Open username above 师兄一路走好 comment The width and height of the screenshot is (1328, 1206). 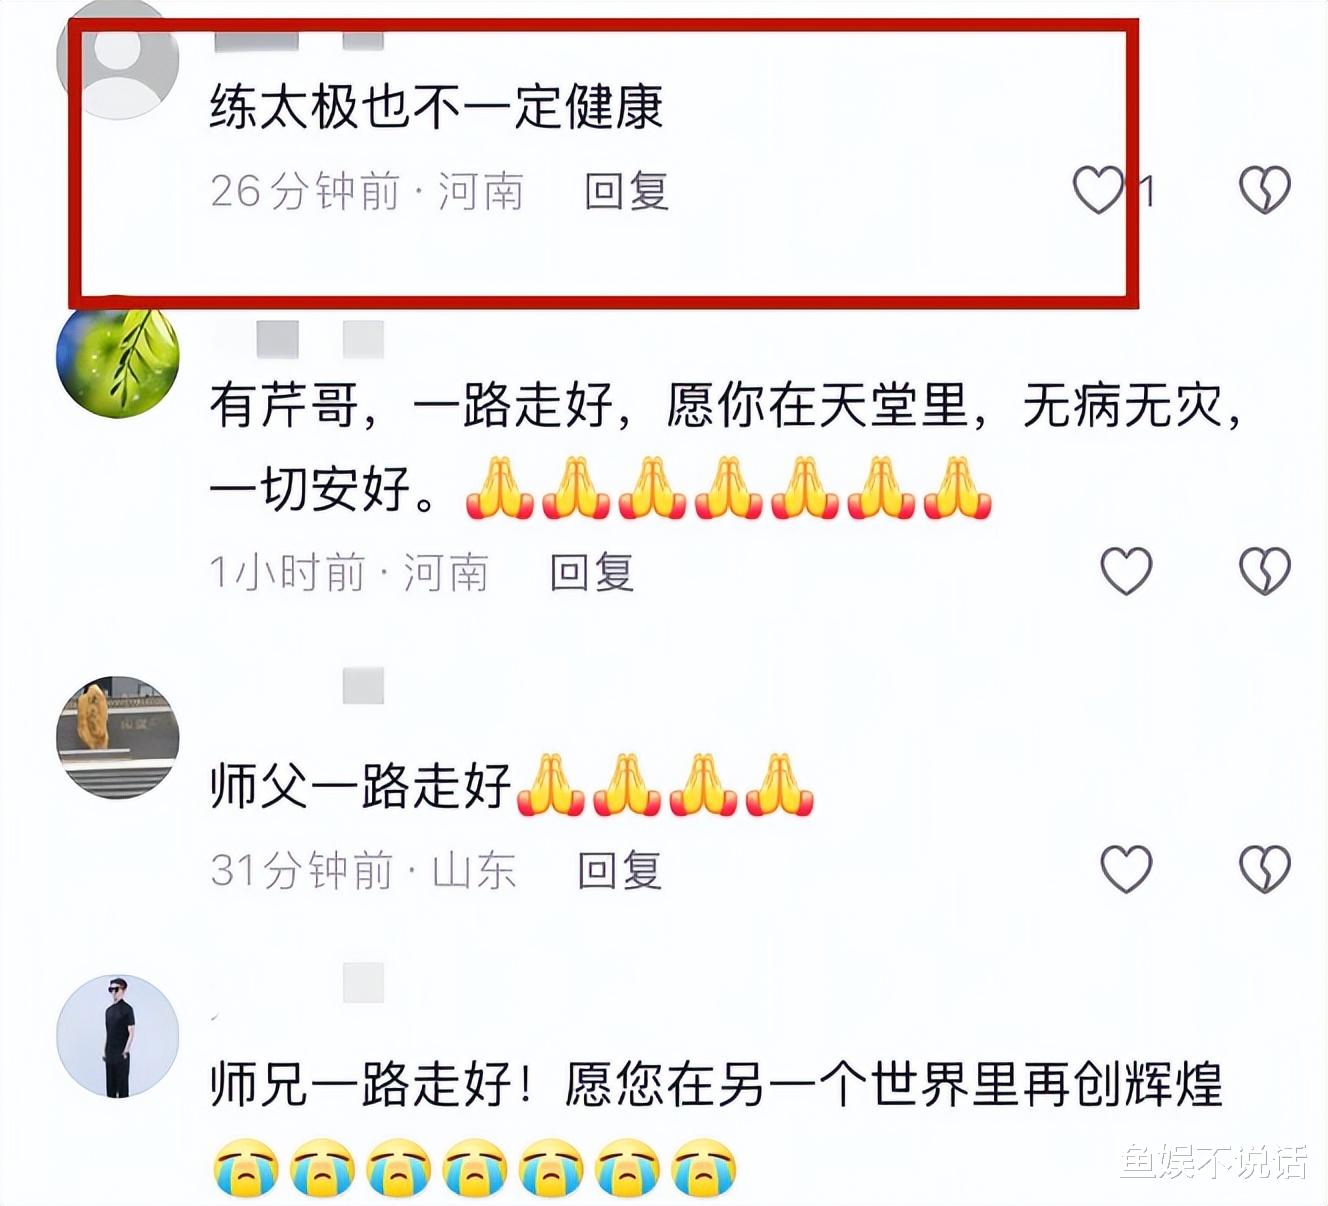[x=363, y=983]
